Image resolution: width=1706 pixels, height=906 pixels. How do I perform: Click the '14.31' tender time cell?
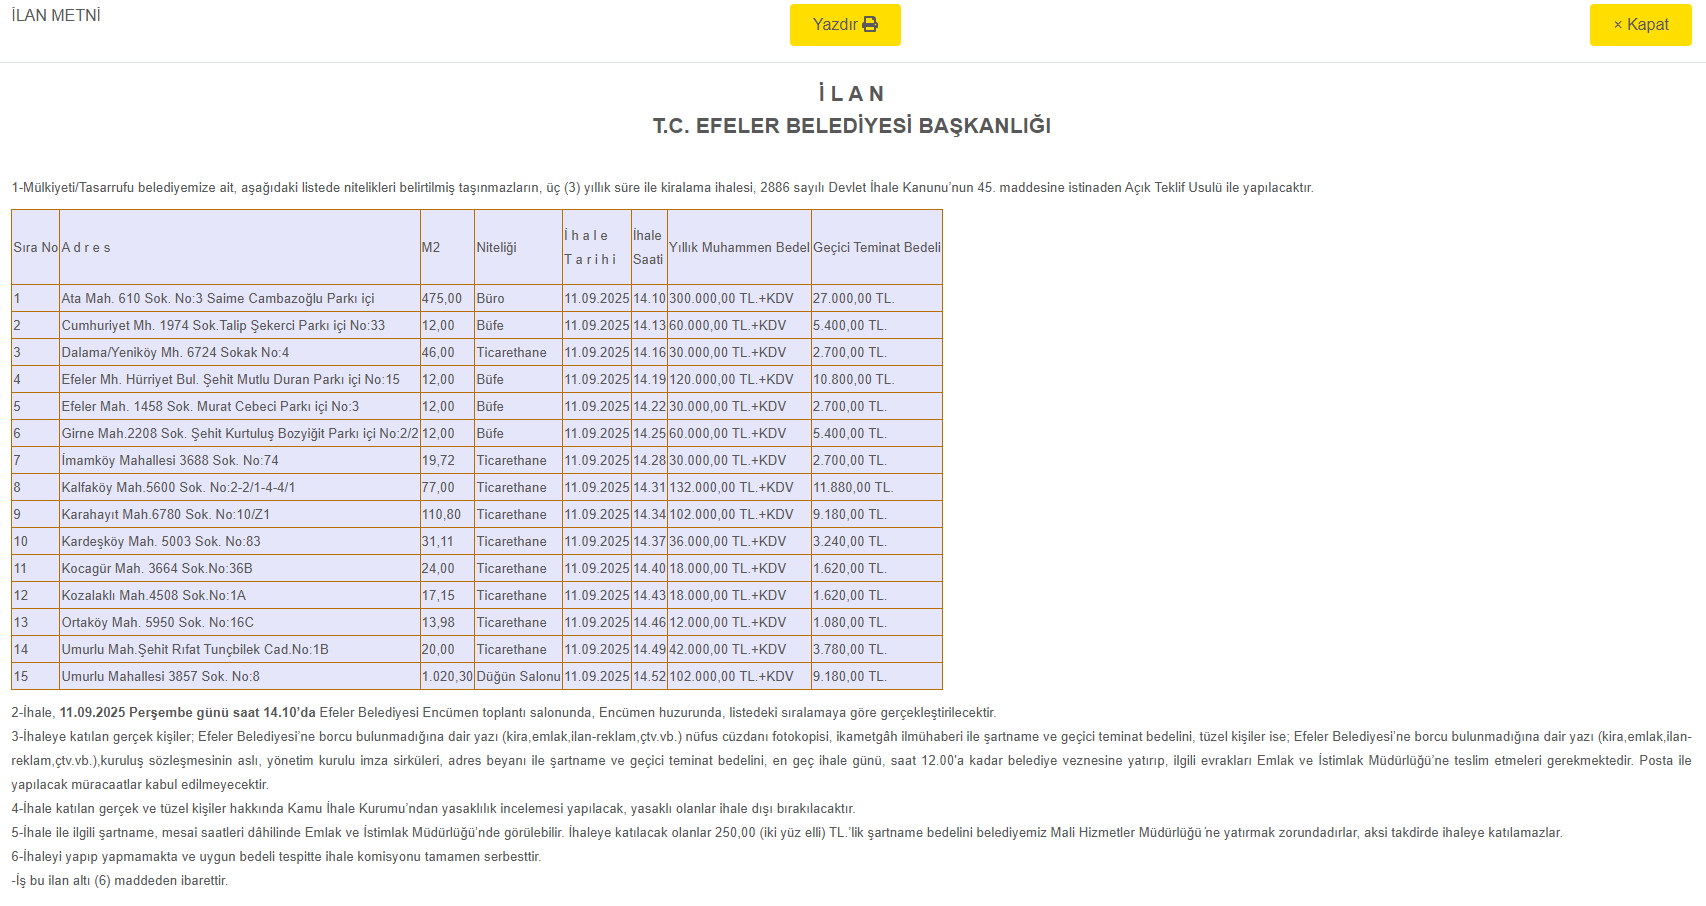(x=649, y=488)
